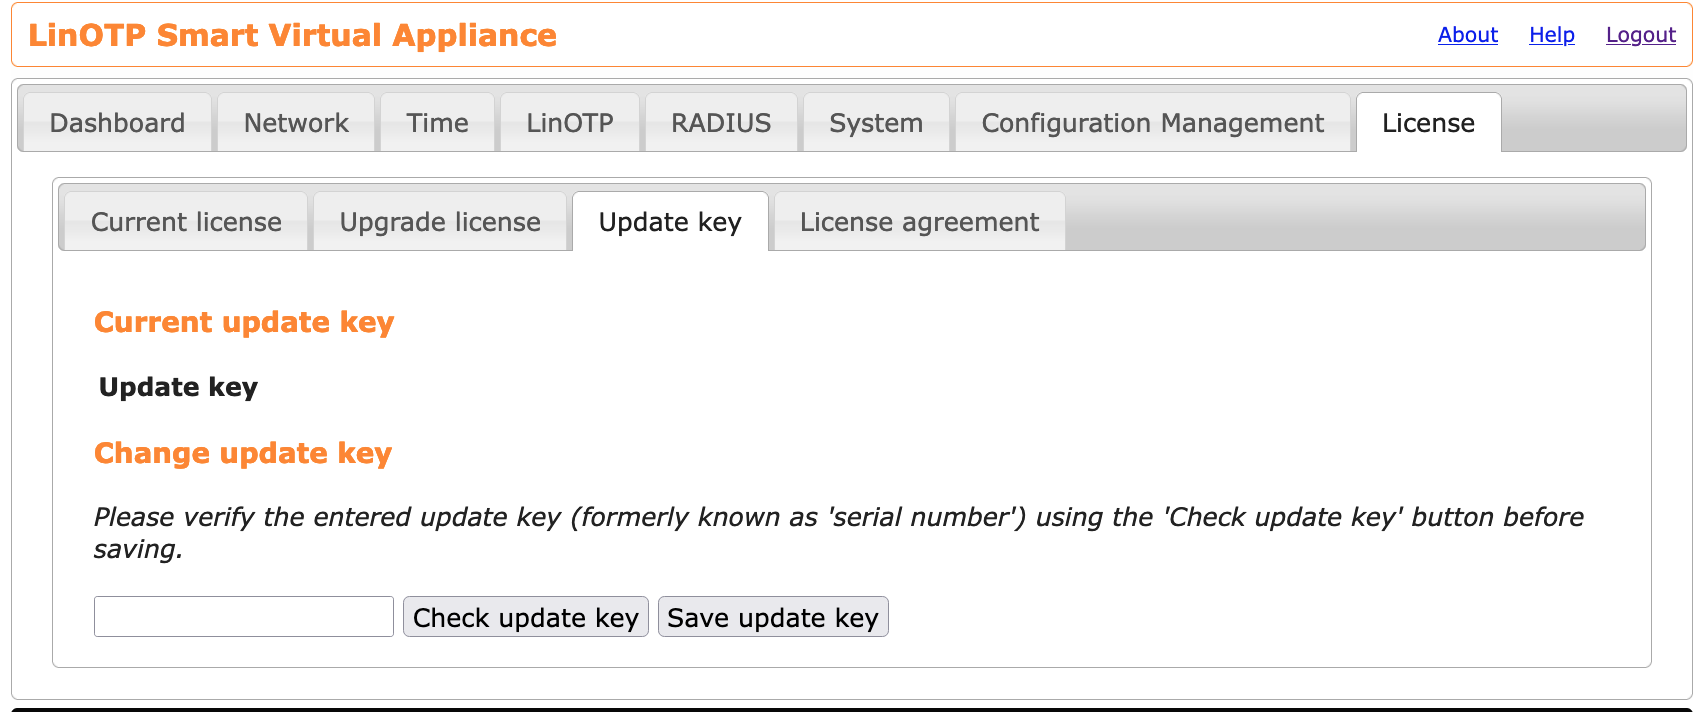Select the LinOTP tab

569,123
